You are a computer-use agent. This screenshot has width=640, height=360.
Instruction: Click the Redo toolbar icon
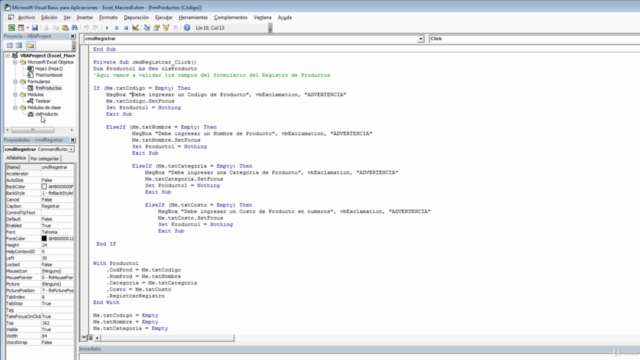click(x=96, y=28)
